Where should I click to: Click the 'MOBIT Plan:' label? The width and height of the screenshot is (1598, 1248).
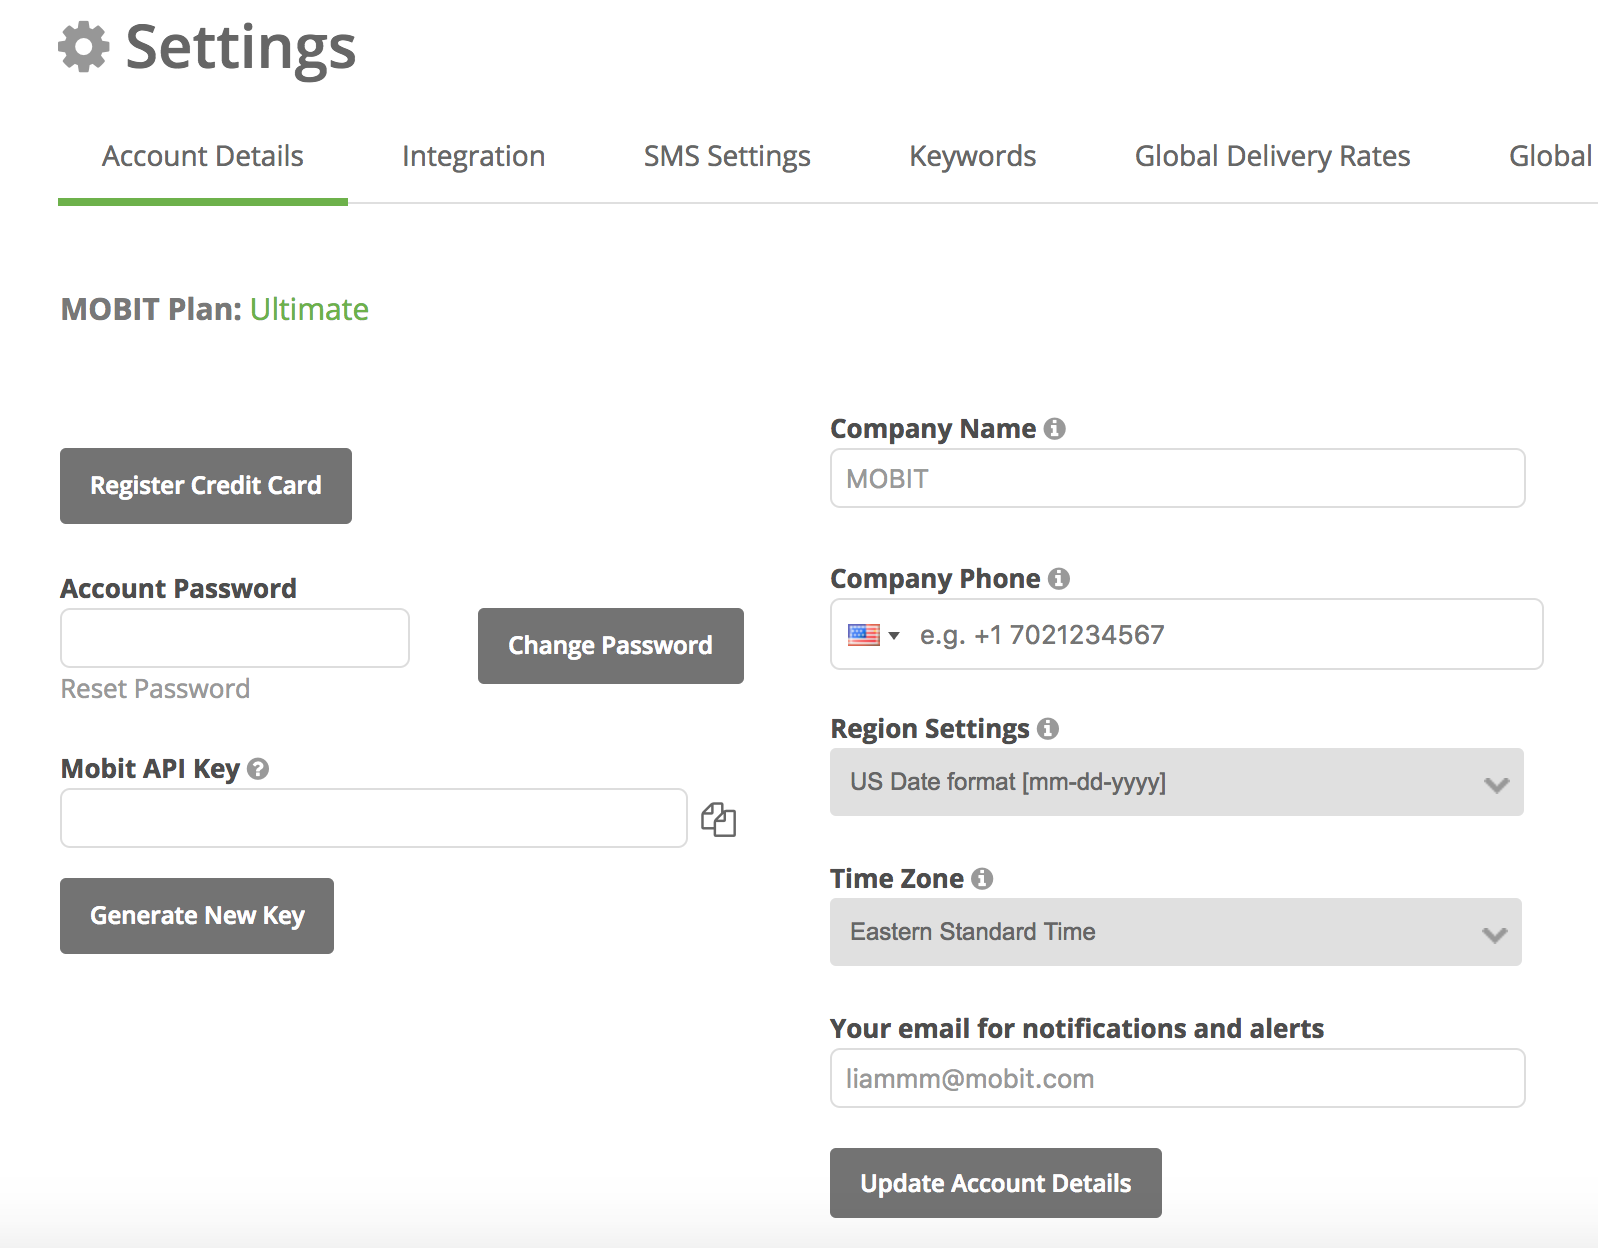pyautogui.click(x=151, y=309)
